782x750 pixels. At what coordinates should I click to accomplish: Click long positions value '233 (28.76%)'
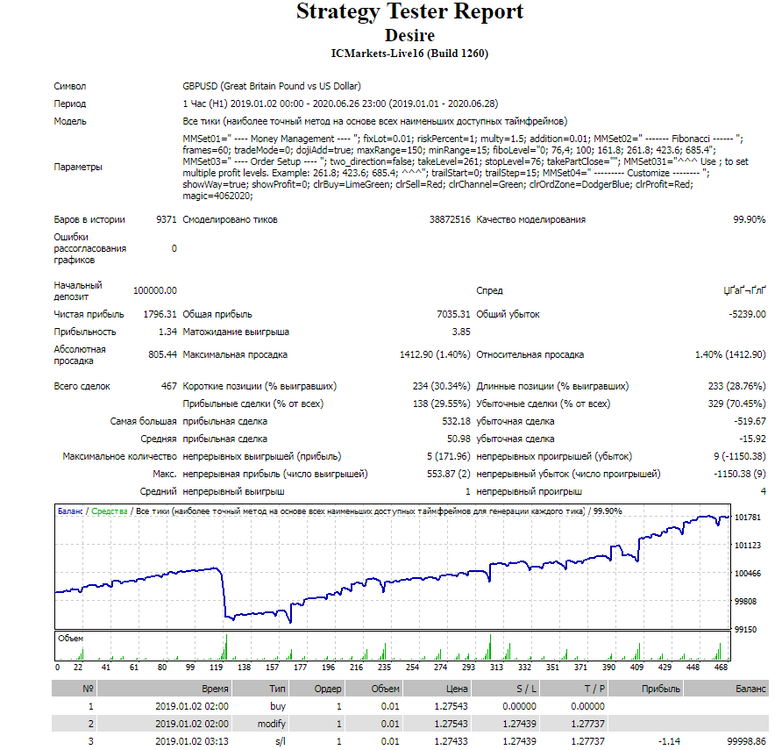736,386
